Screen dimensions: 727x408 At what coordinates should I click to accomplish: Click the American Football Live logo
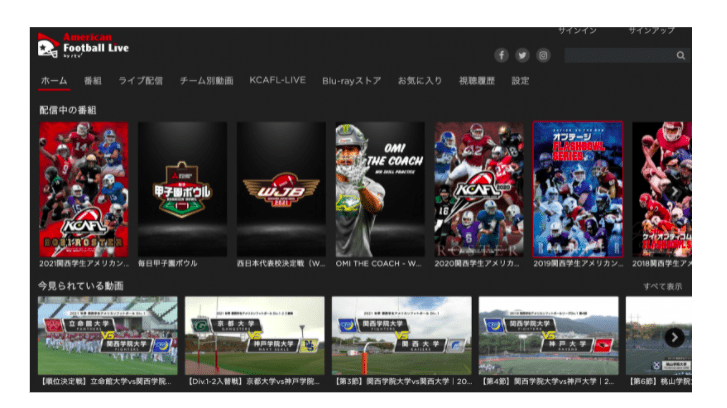[83, 46]
